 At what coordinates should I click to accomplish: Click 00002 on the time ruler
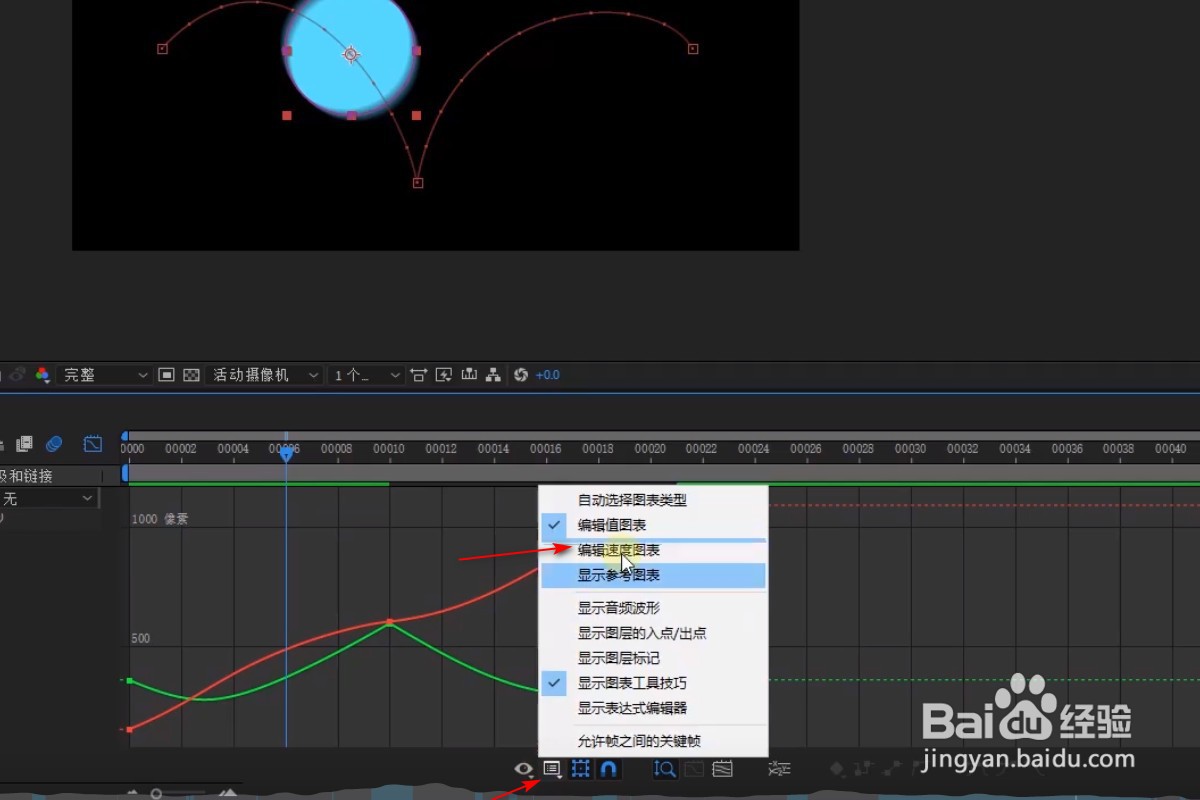coord(181,449)
